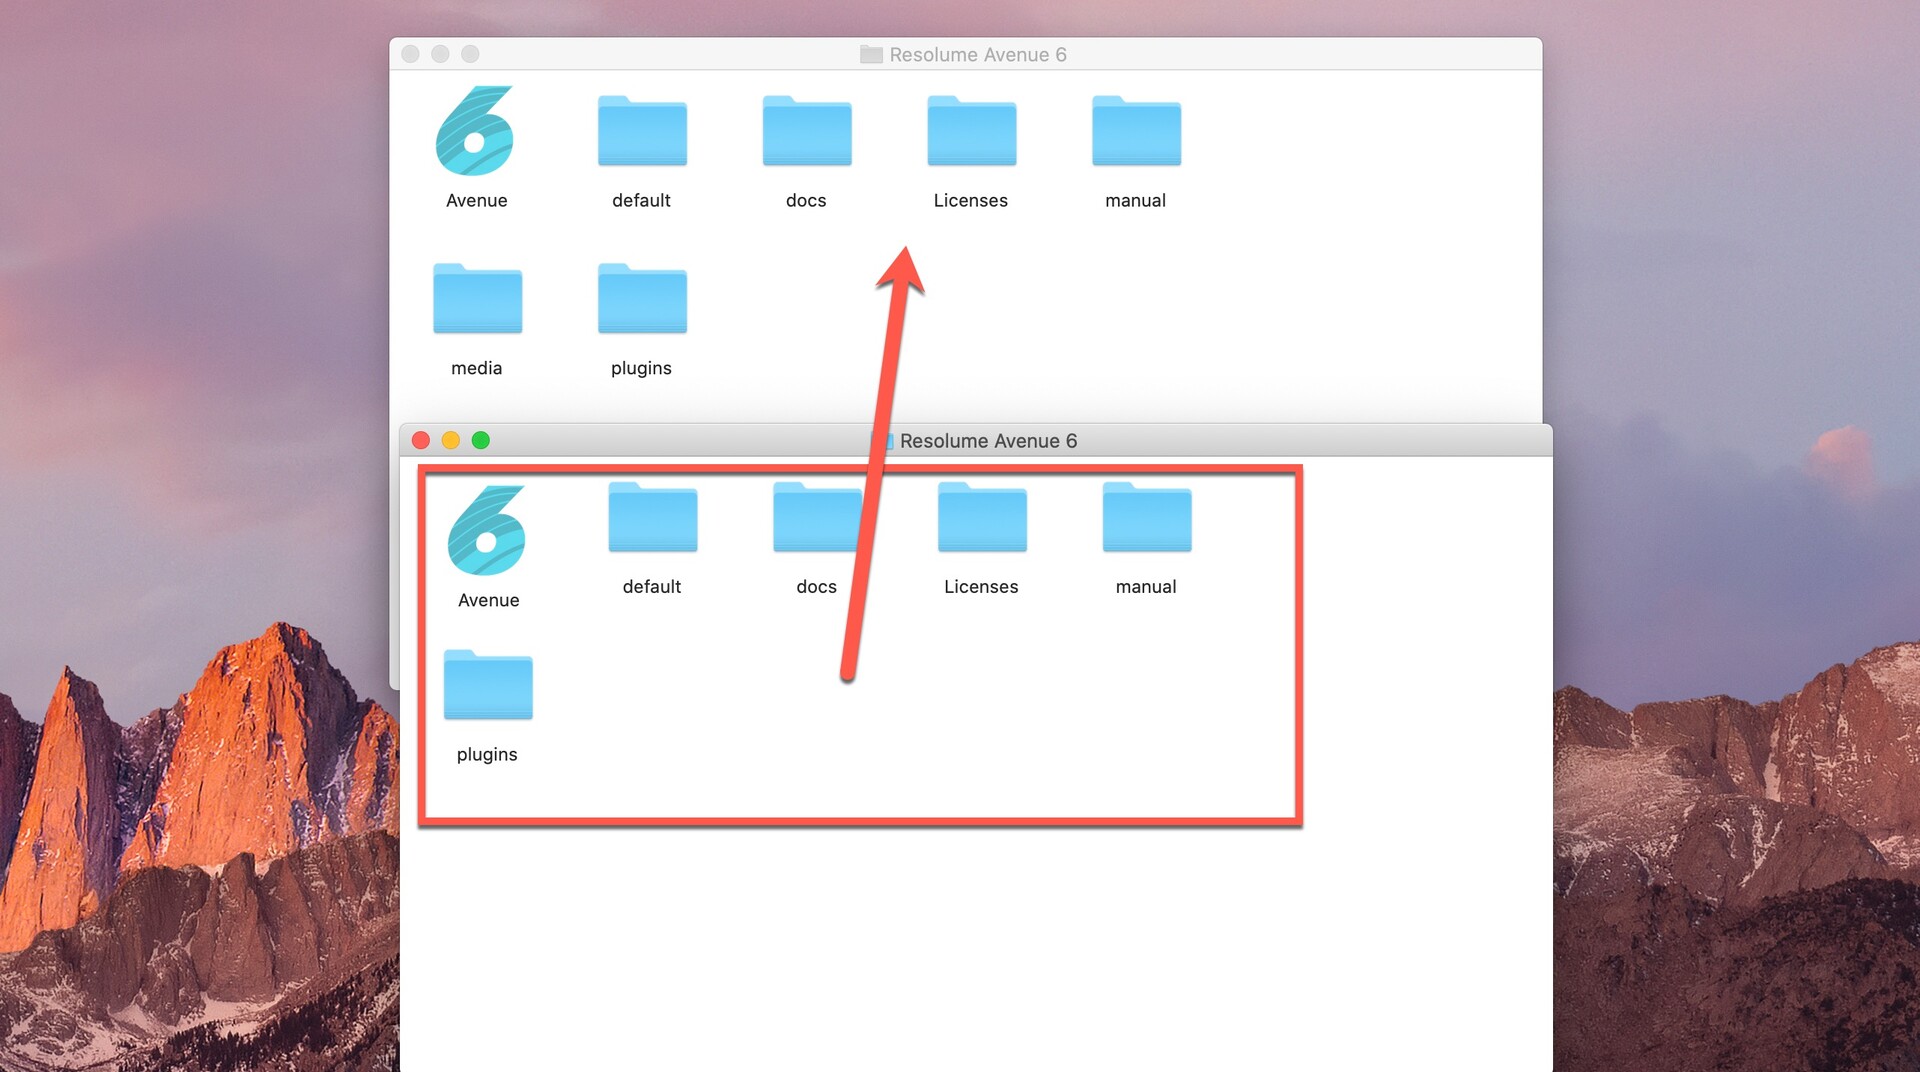Select the Licenses folder in the background window
The height and width of the screenshot is (1072, 1920).
tap(971, 132)
